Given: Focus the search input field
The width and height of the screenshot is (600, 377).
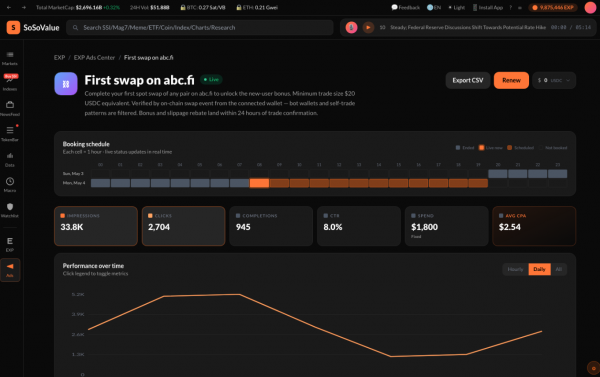Looking at the screenshot, I should coord(200,28).
